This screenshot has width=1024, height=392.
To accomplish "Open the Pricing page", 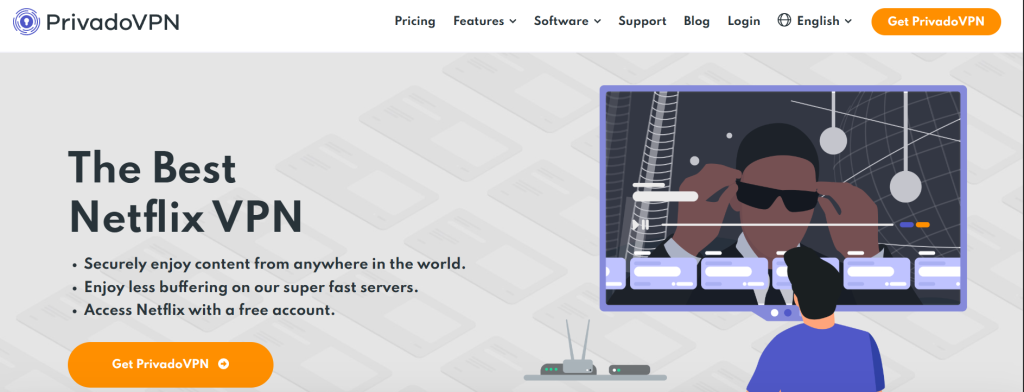I will [x=415, y=21].
